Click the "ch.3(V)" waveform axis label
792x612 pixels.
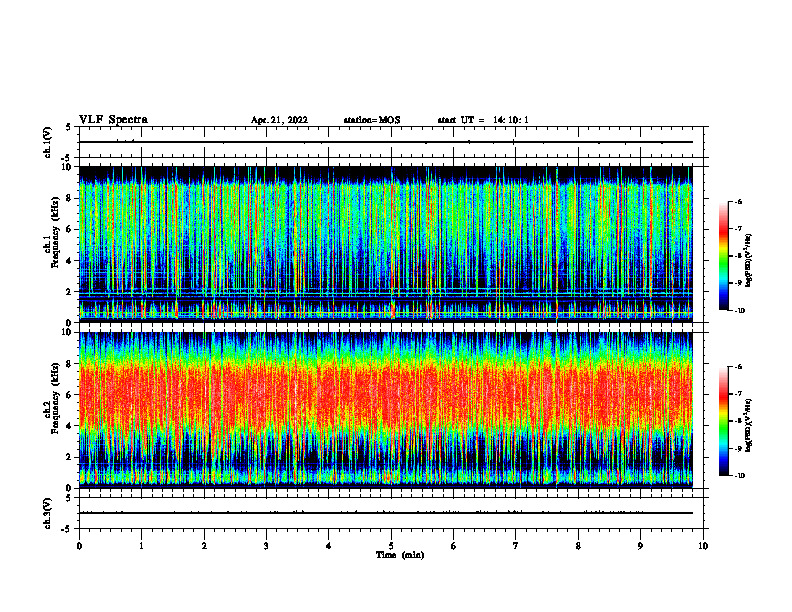48,513
